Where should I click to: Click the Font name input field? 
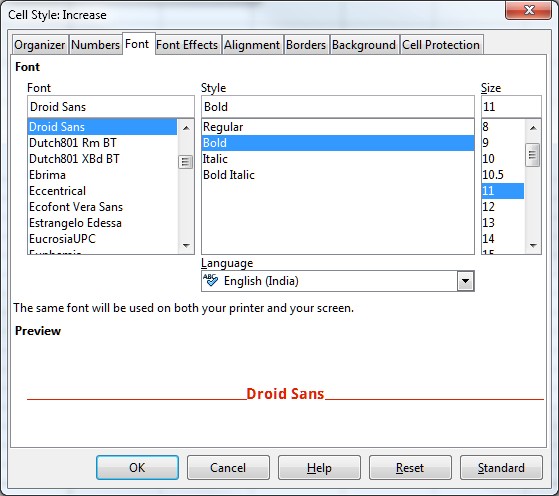click(111, 107)
